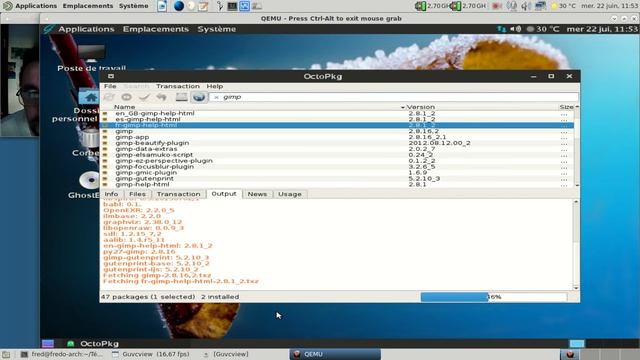Open the guest Système menu inside QEMU
Image resolution: width=640 pixels, height=360 pixels.
[216, 29]
